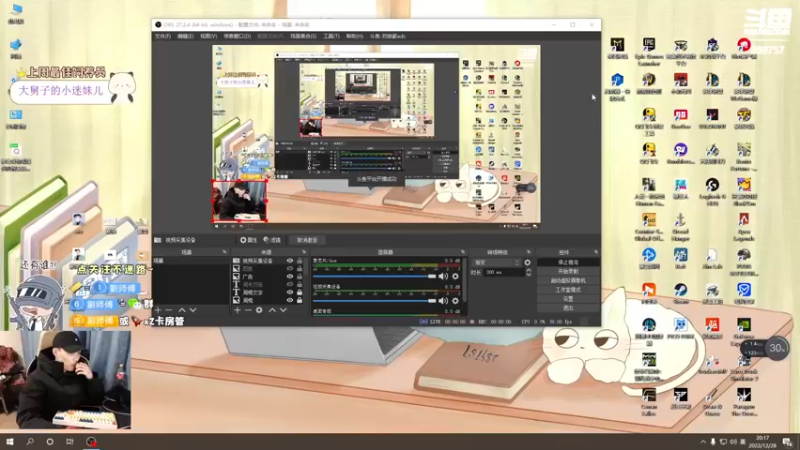The height and width of the screenshot is (450, 800).
Task: Open the Epic Games Launcher desktop shortcut
Action: [x=648, y=51]
